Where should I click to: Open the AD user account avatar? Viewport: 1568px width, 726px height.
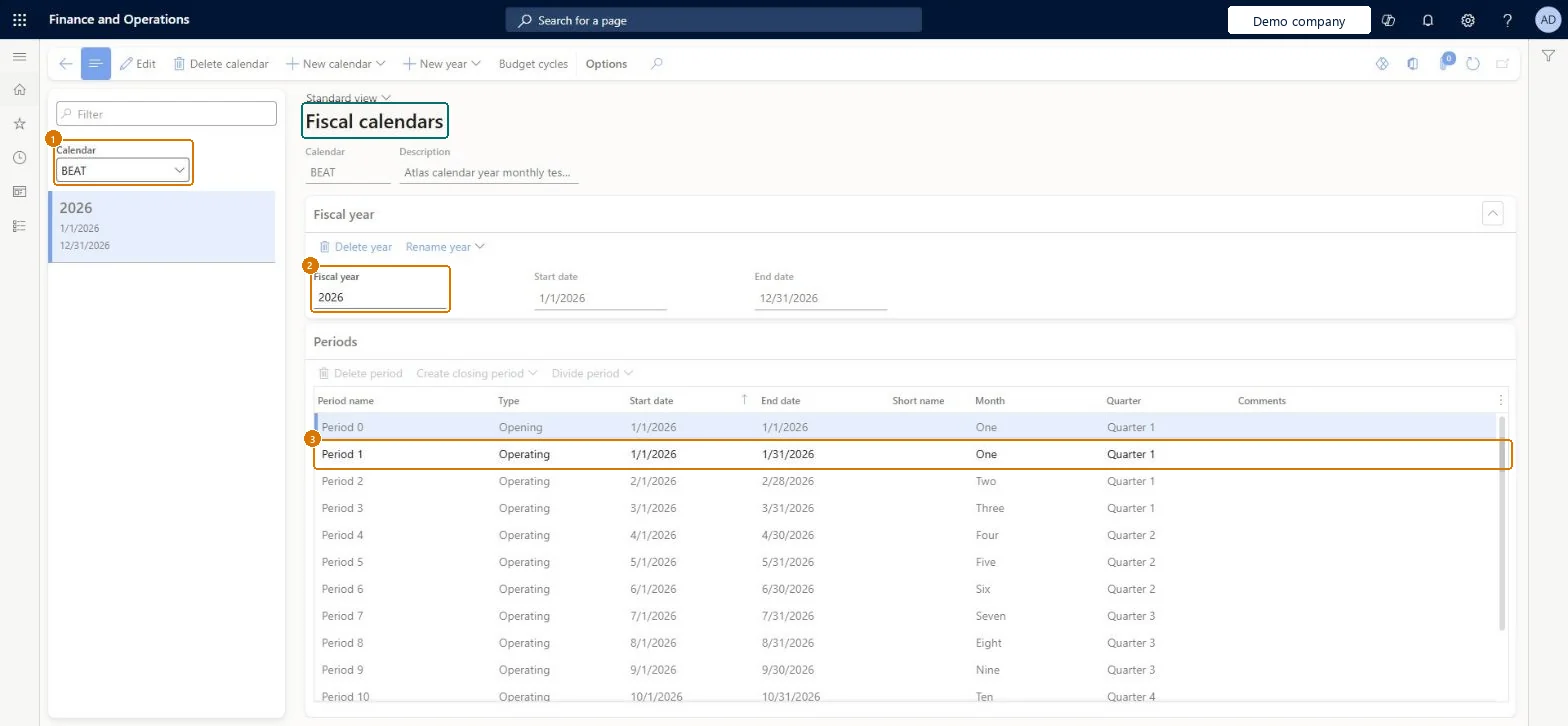(1547, 20)
